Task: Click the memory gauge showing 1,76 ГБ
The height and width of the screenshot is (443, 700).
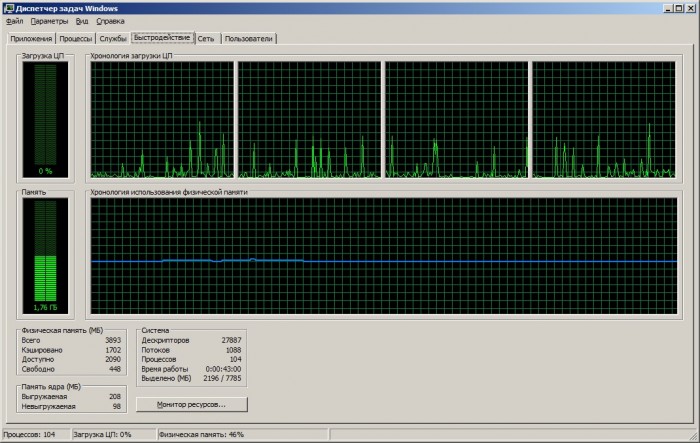Action: (x=45, y=256)
